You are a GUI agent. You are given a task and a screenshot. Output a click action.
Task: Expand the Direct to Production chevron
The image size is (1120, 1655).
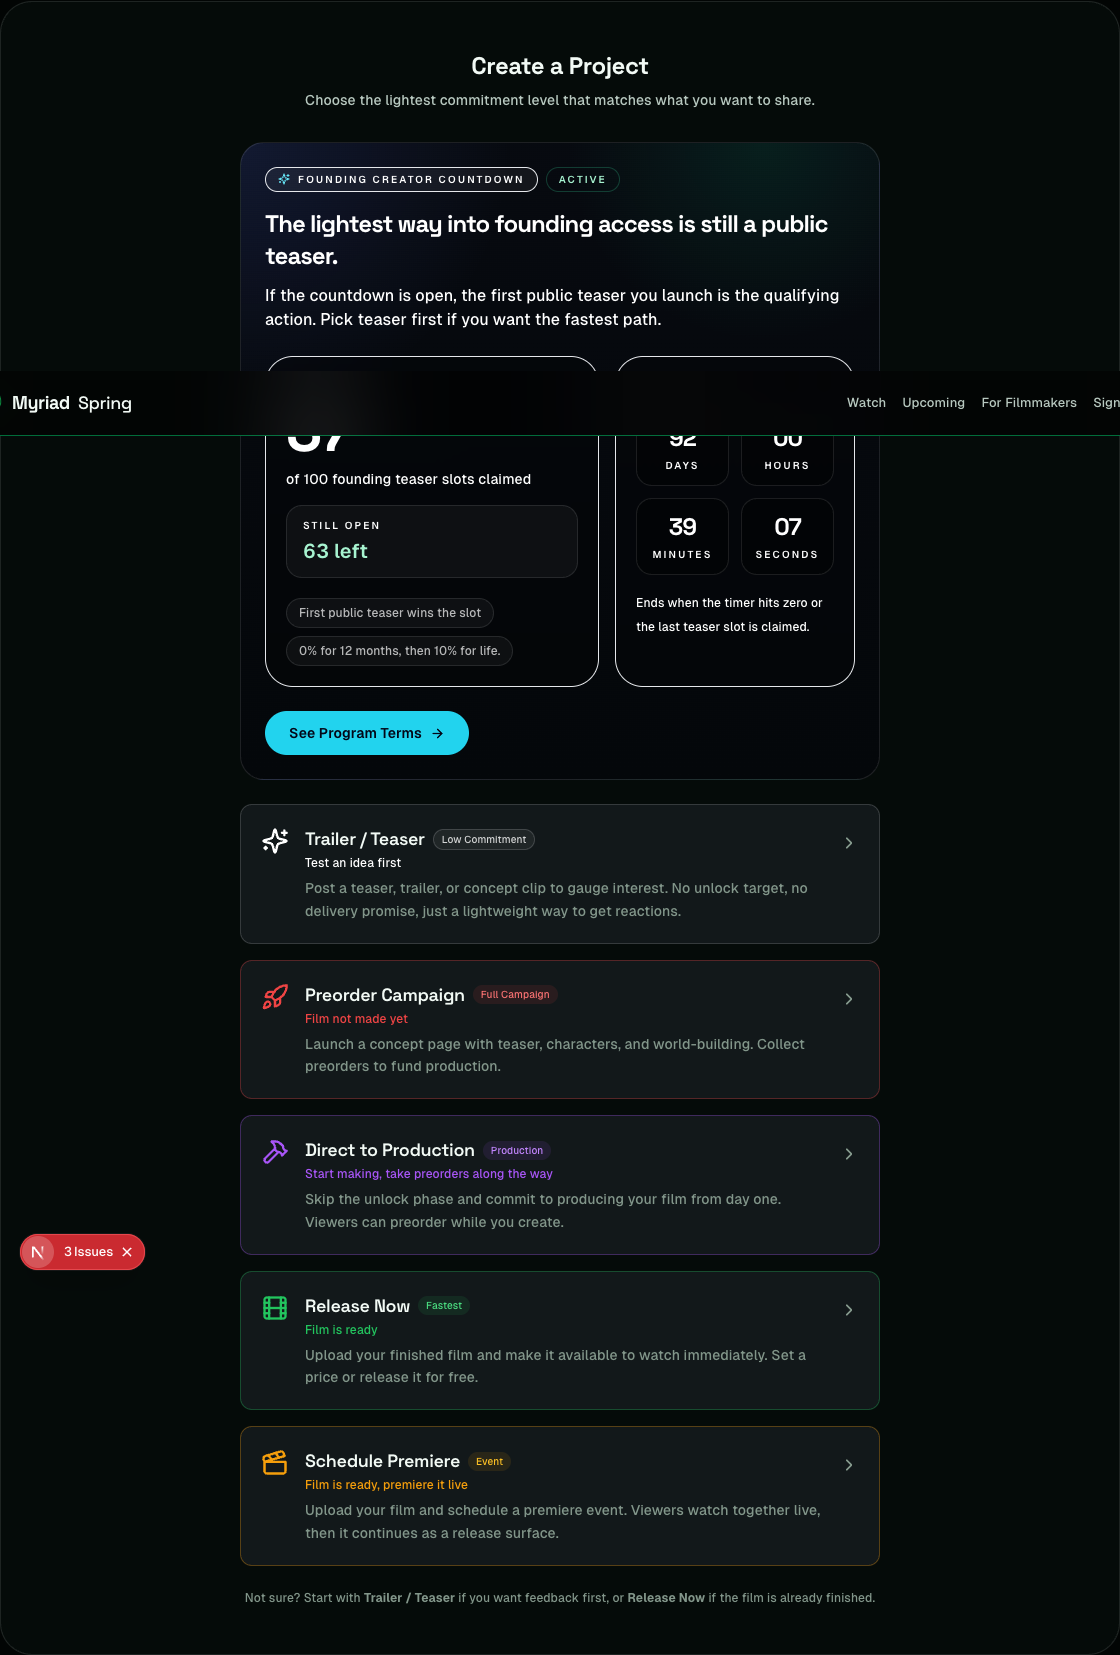click(x=849, y=1154)
